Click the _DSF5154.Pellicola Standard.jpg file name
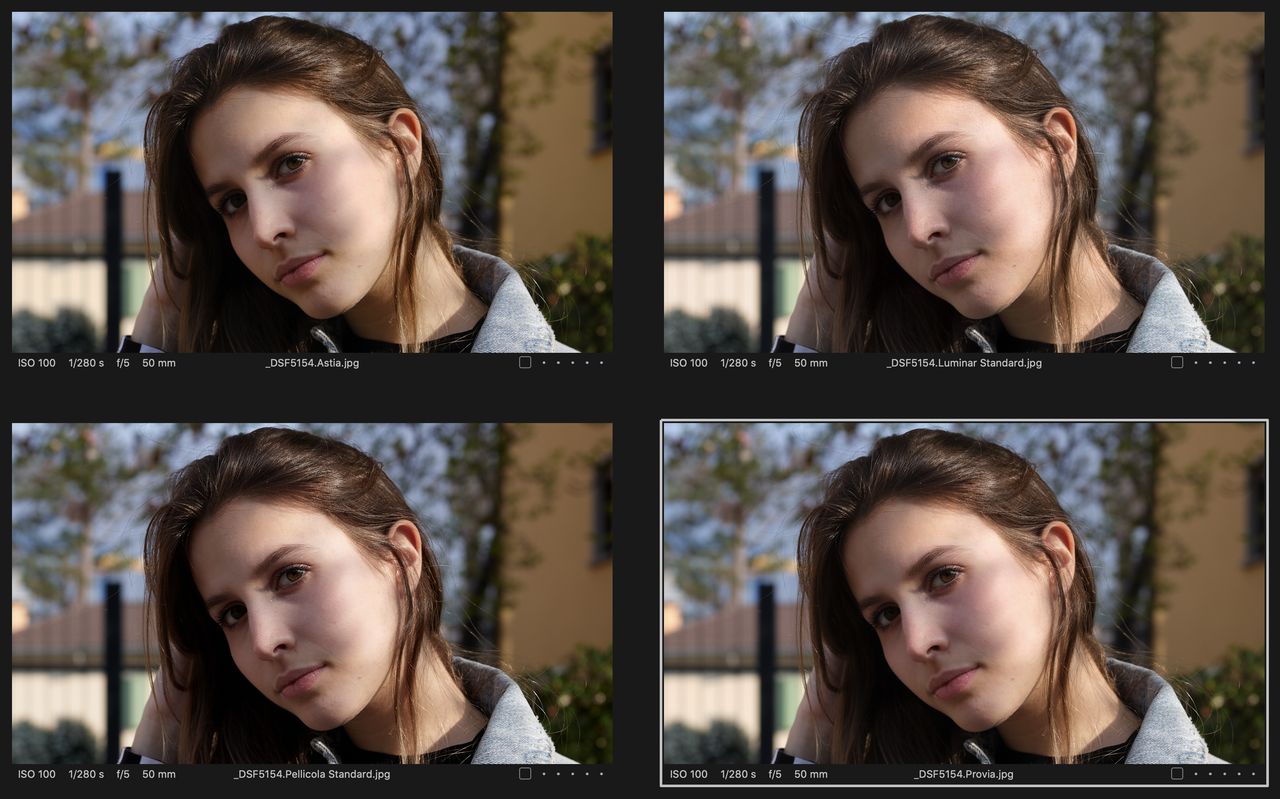This screenshot has width=1280, height=799. tap(312, 774)
